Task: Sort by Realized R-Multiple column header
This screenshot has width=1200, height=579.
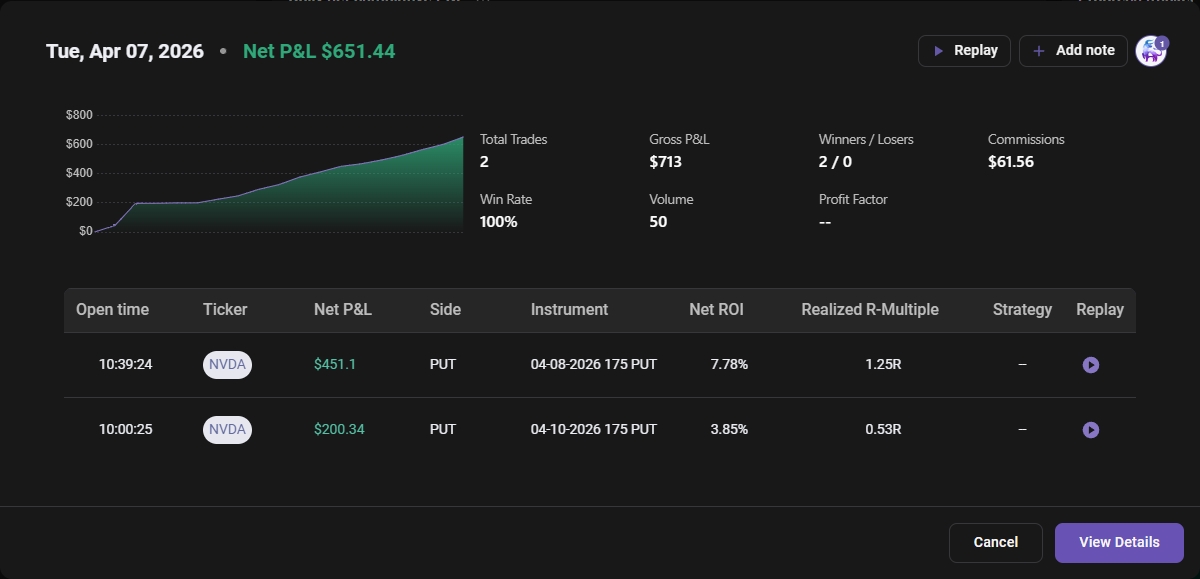Action: 870,310
